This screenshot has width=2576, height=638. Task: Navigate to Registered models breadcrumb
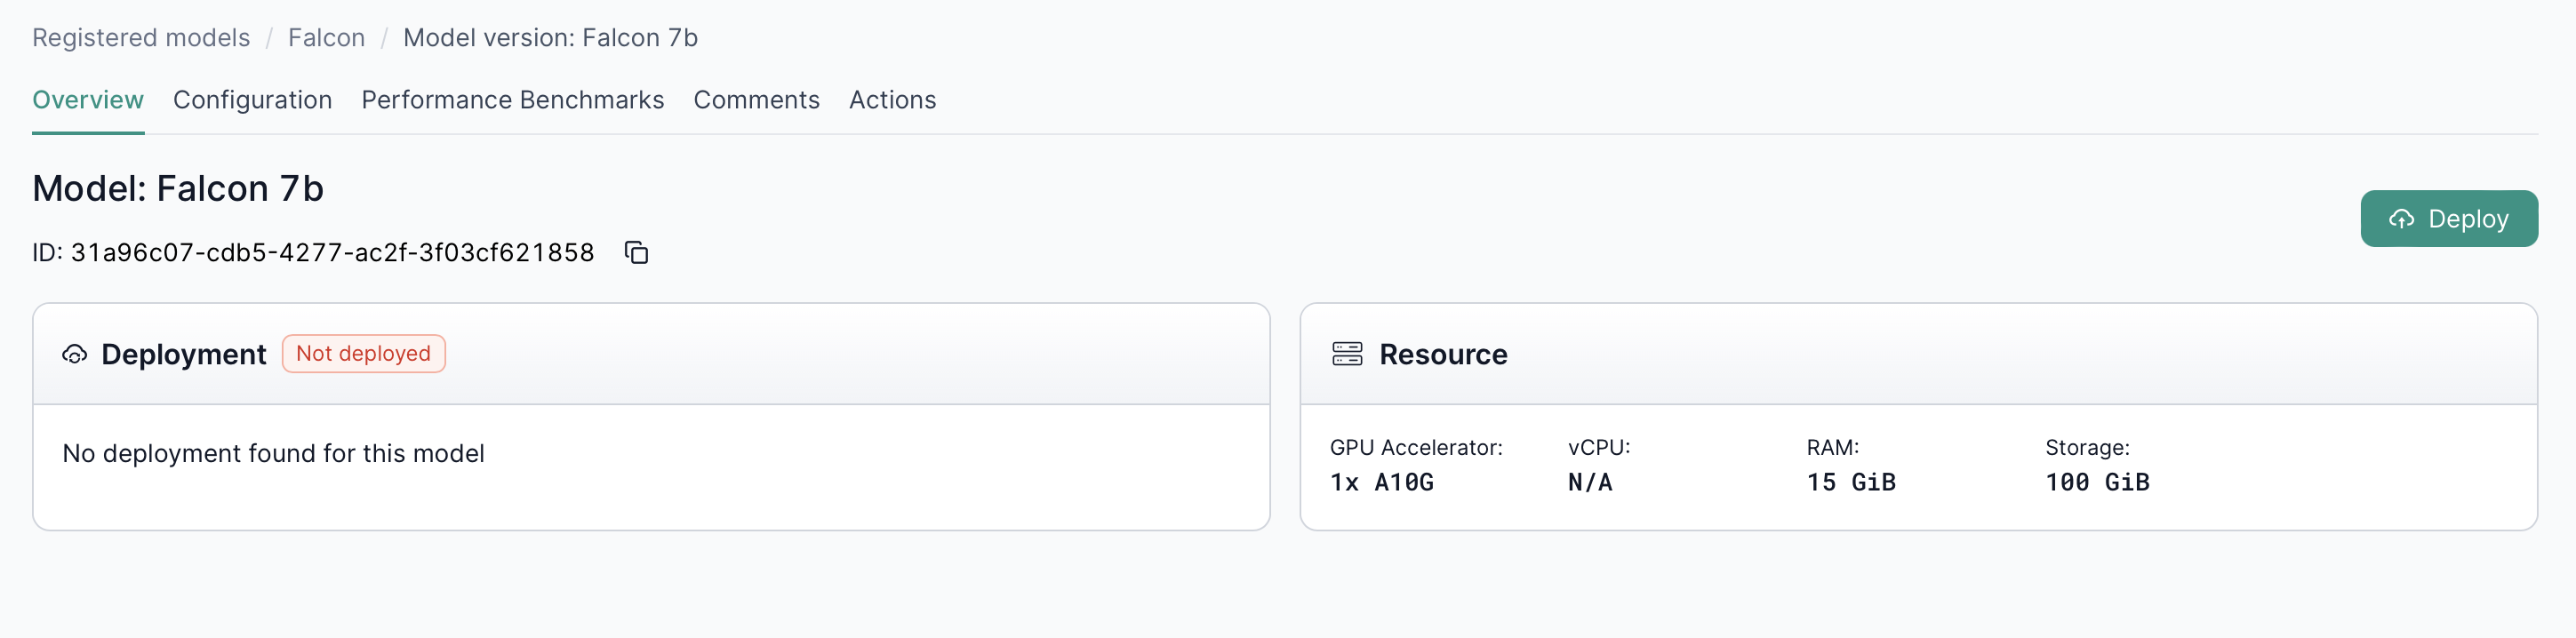point(141,38)
